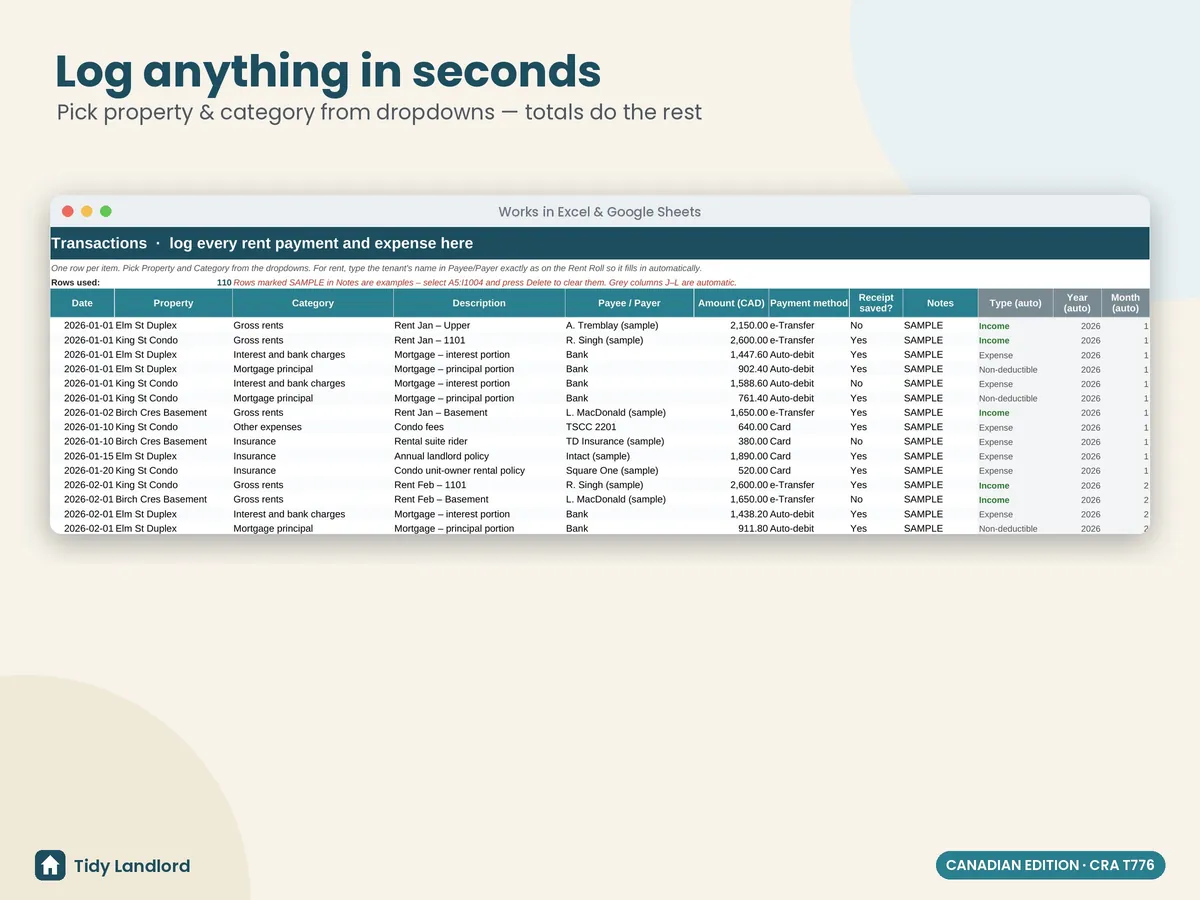Screen dimensions: 1200x900
Task: Select the 'Rental suite rider' description cell
Action: coord(479,441)
